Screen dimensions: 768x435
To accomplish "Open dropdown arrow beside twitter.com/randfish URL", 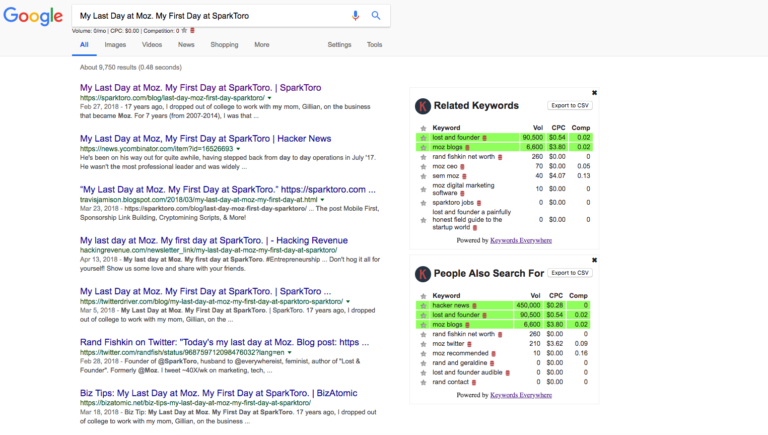I will coord(289,353).
